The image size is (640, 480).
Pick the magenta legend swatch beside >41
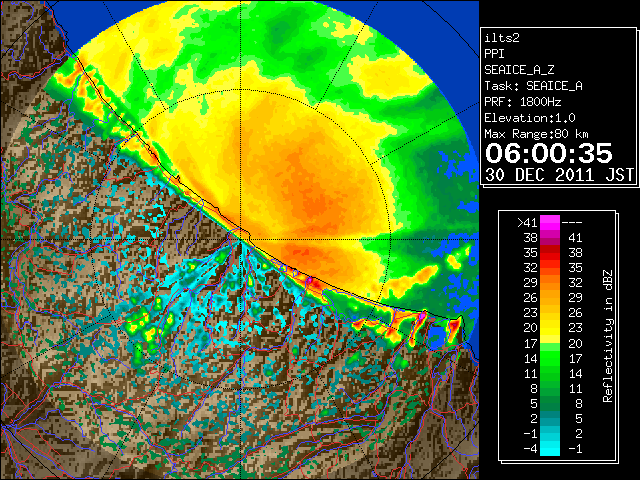pos(550,222)
